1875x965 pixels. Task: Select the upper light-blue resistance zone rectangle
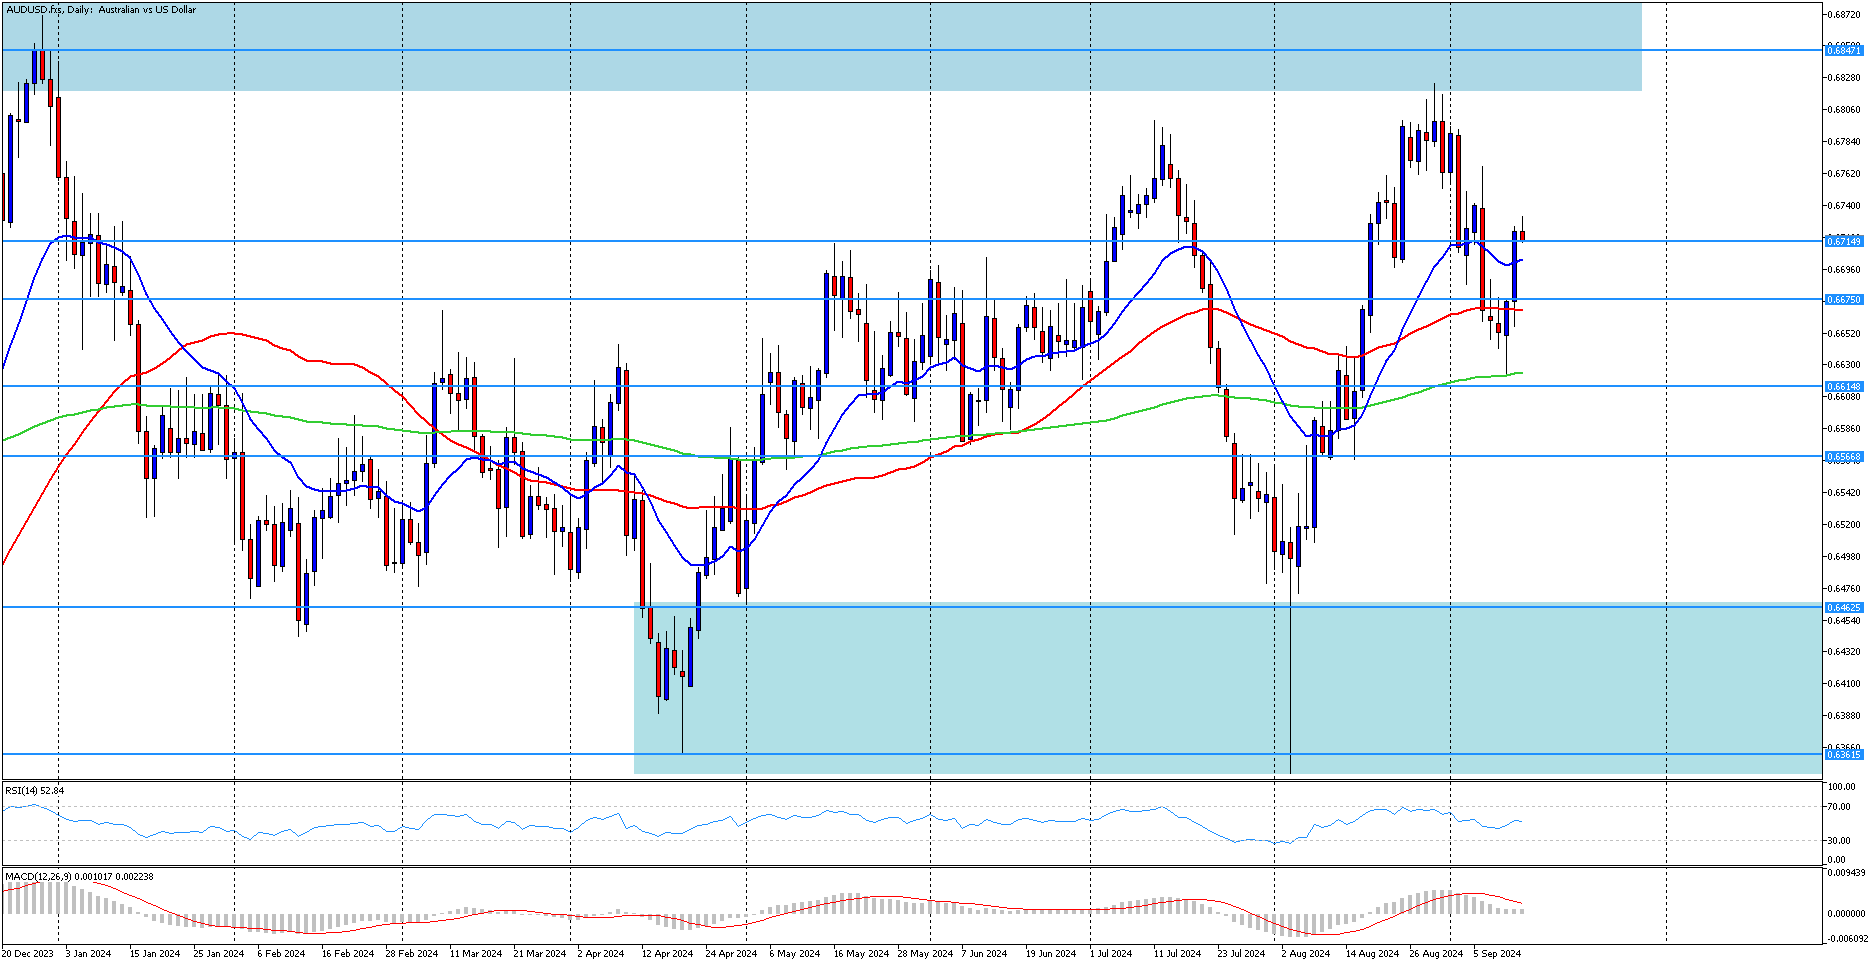pyautogui.click(x=822, y=47)
